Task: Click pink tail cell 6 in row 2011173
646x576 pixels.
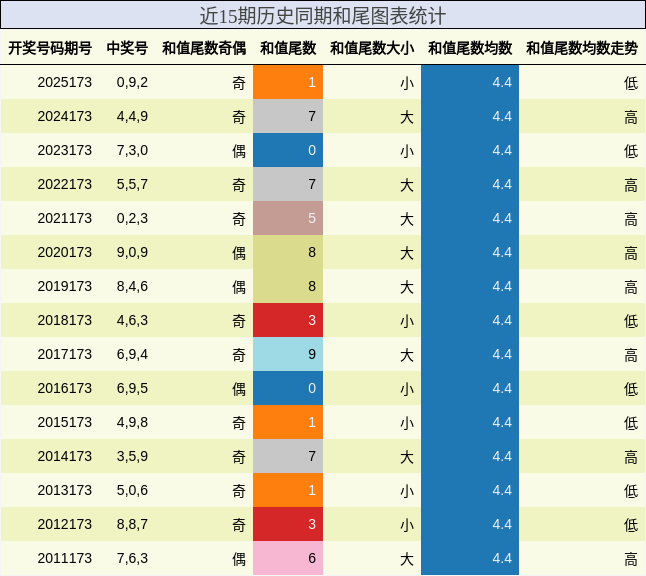Action: [x=288, y=558]
